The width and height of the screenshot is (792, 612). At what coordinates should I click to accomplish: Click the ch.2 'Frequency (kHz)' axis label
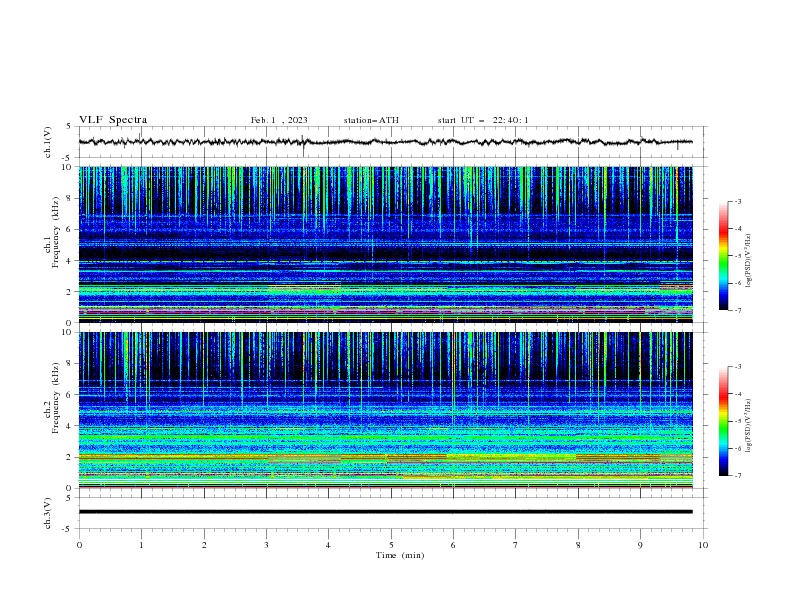tap(56, 397)
